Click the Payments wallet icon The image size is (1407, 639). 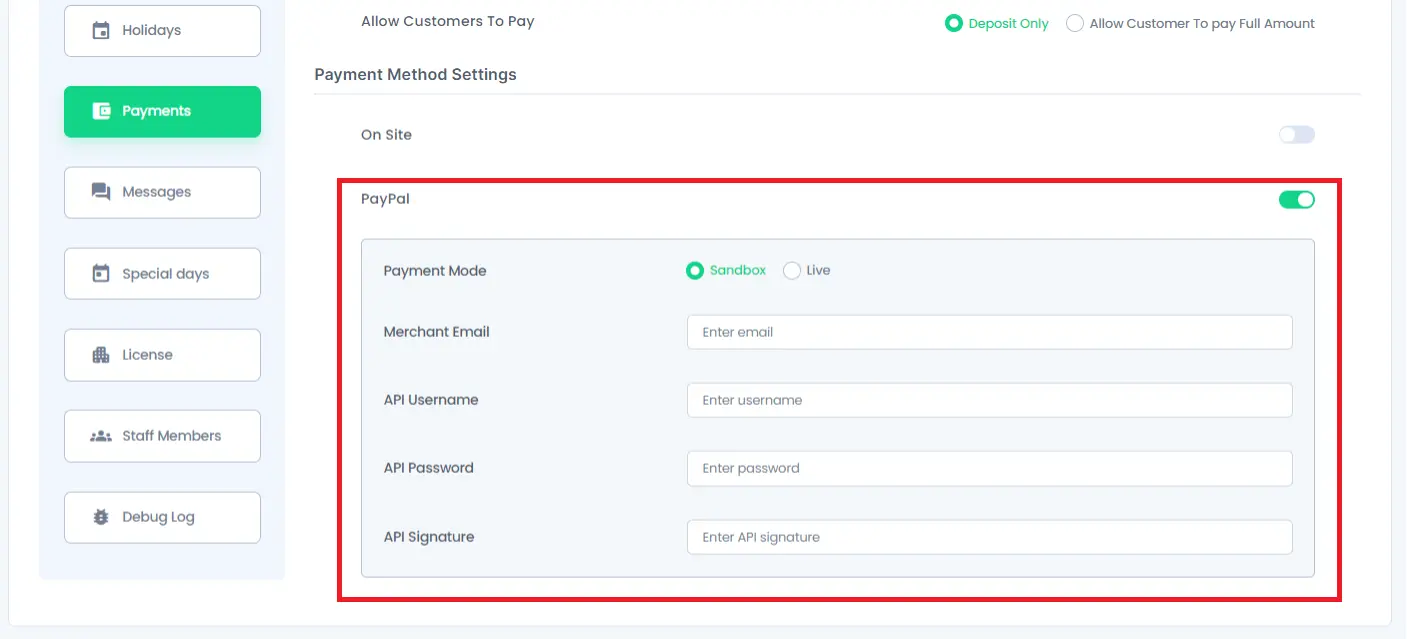coord(101,111)
